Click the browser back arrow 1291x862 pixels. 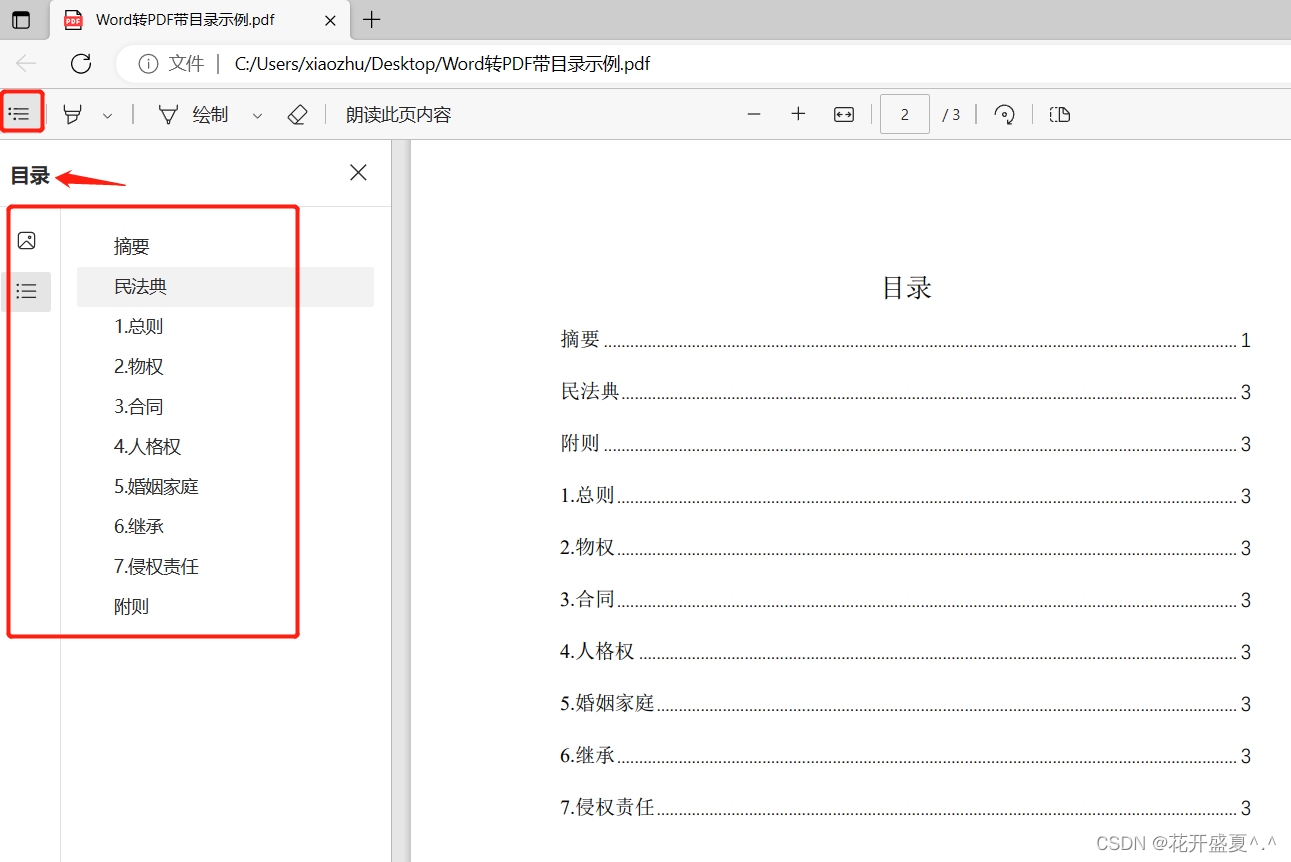tap(26, 63)
